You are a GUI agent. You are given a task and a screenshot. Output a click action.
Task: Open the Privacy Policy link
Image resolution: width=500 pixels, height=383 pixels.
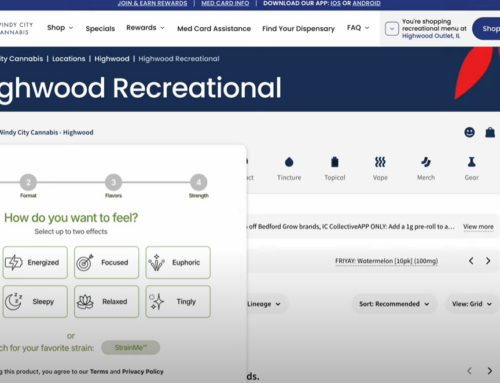(x=143, y=371)
